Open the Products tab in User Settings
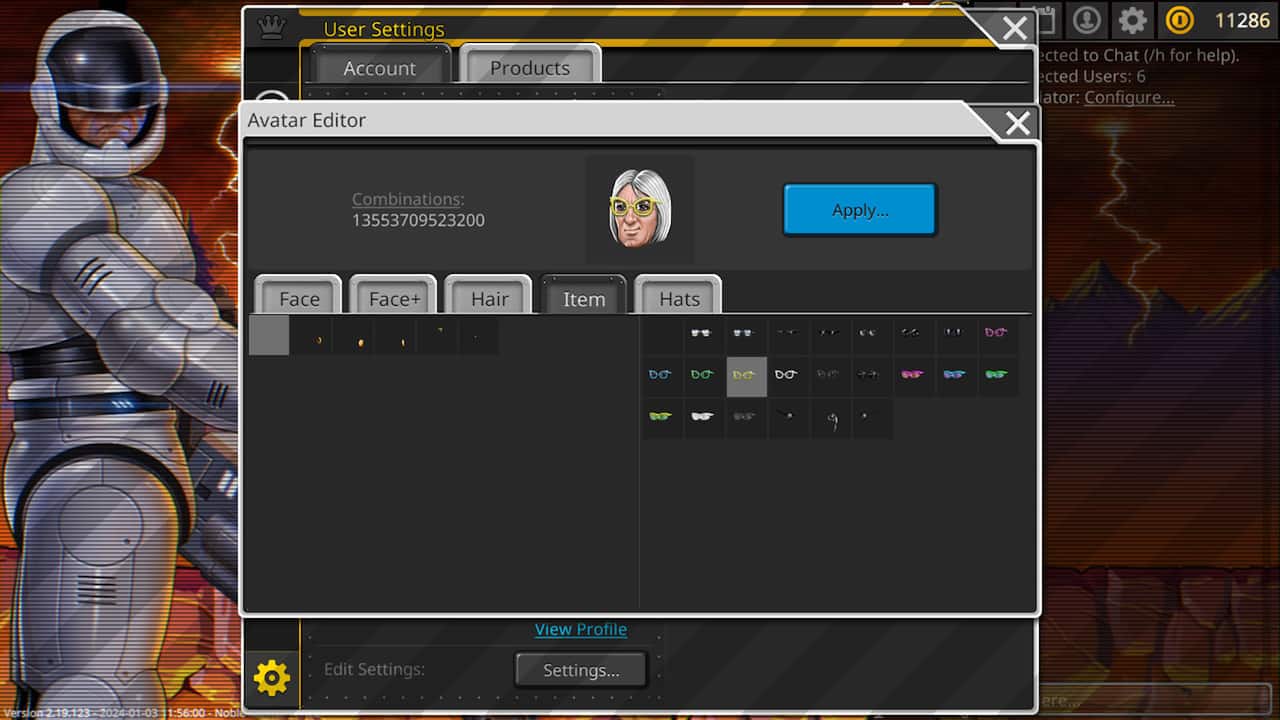Viewport: 1280px width, 720px height. (x=530, y=67)
